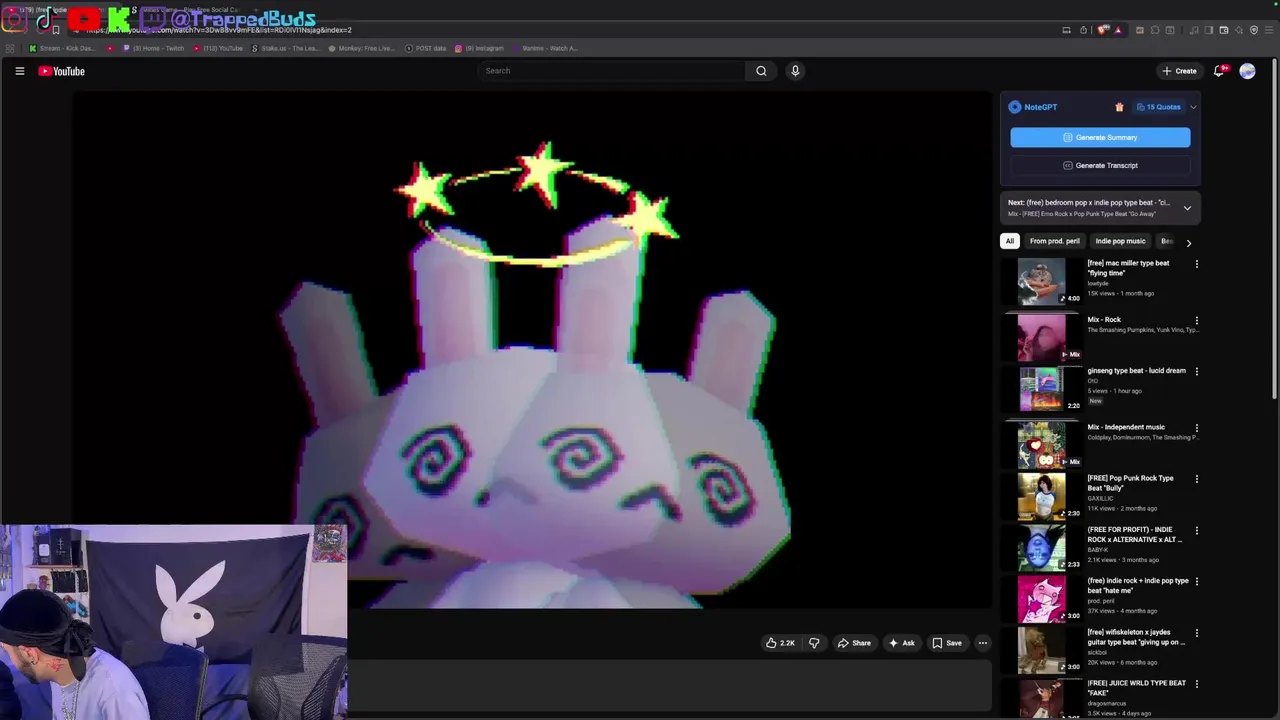Open the browser extensions puzzle icon
This screenshot has height=720, width=1280.
(x=1155, y=30)
